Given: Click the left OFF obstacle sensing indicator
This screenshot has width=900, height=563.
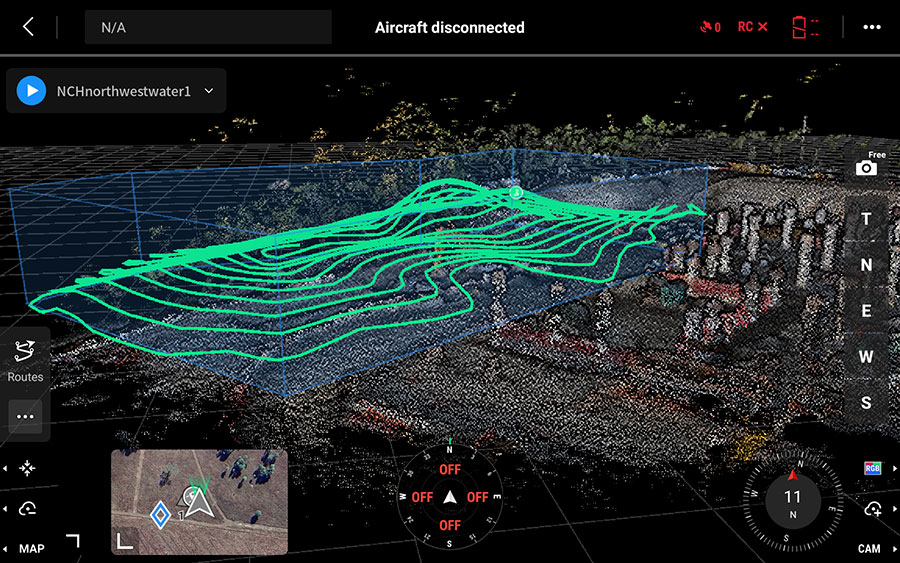Looking at the screenshot, I should (x=422, y=498).
